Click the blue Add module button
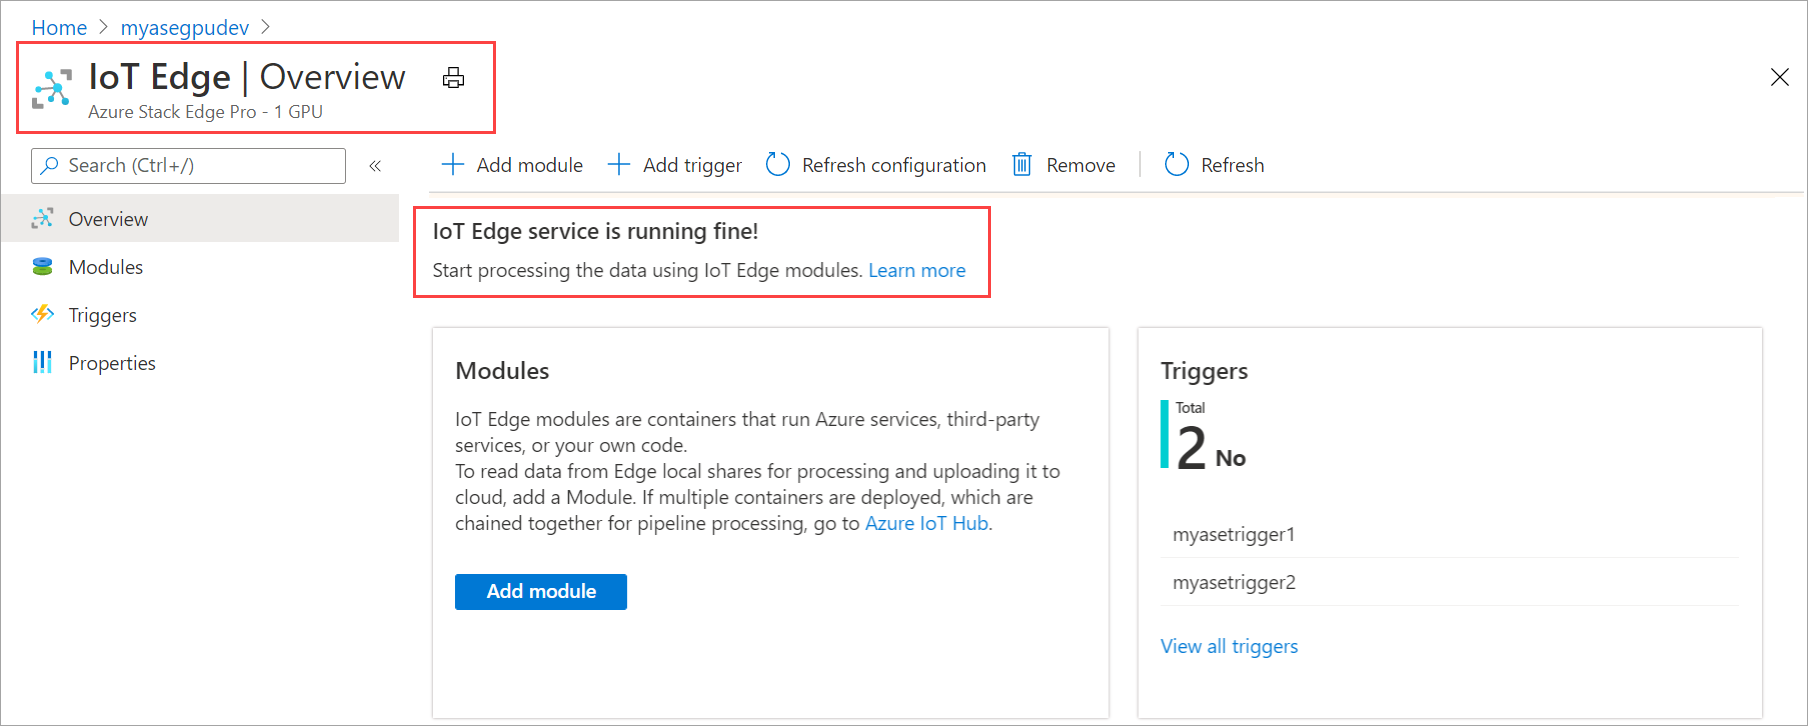 (x=541, y=592)
